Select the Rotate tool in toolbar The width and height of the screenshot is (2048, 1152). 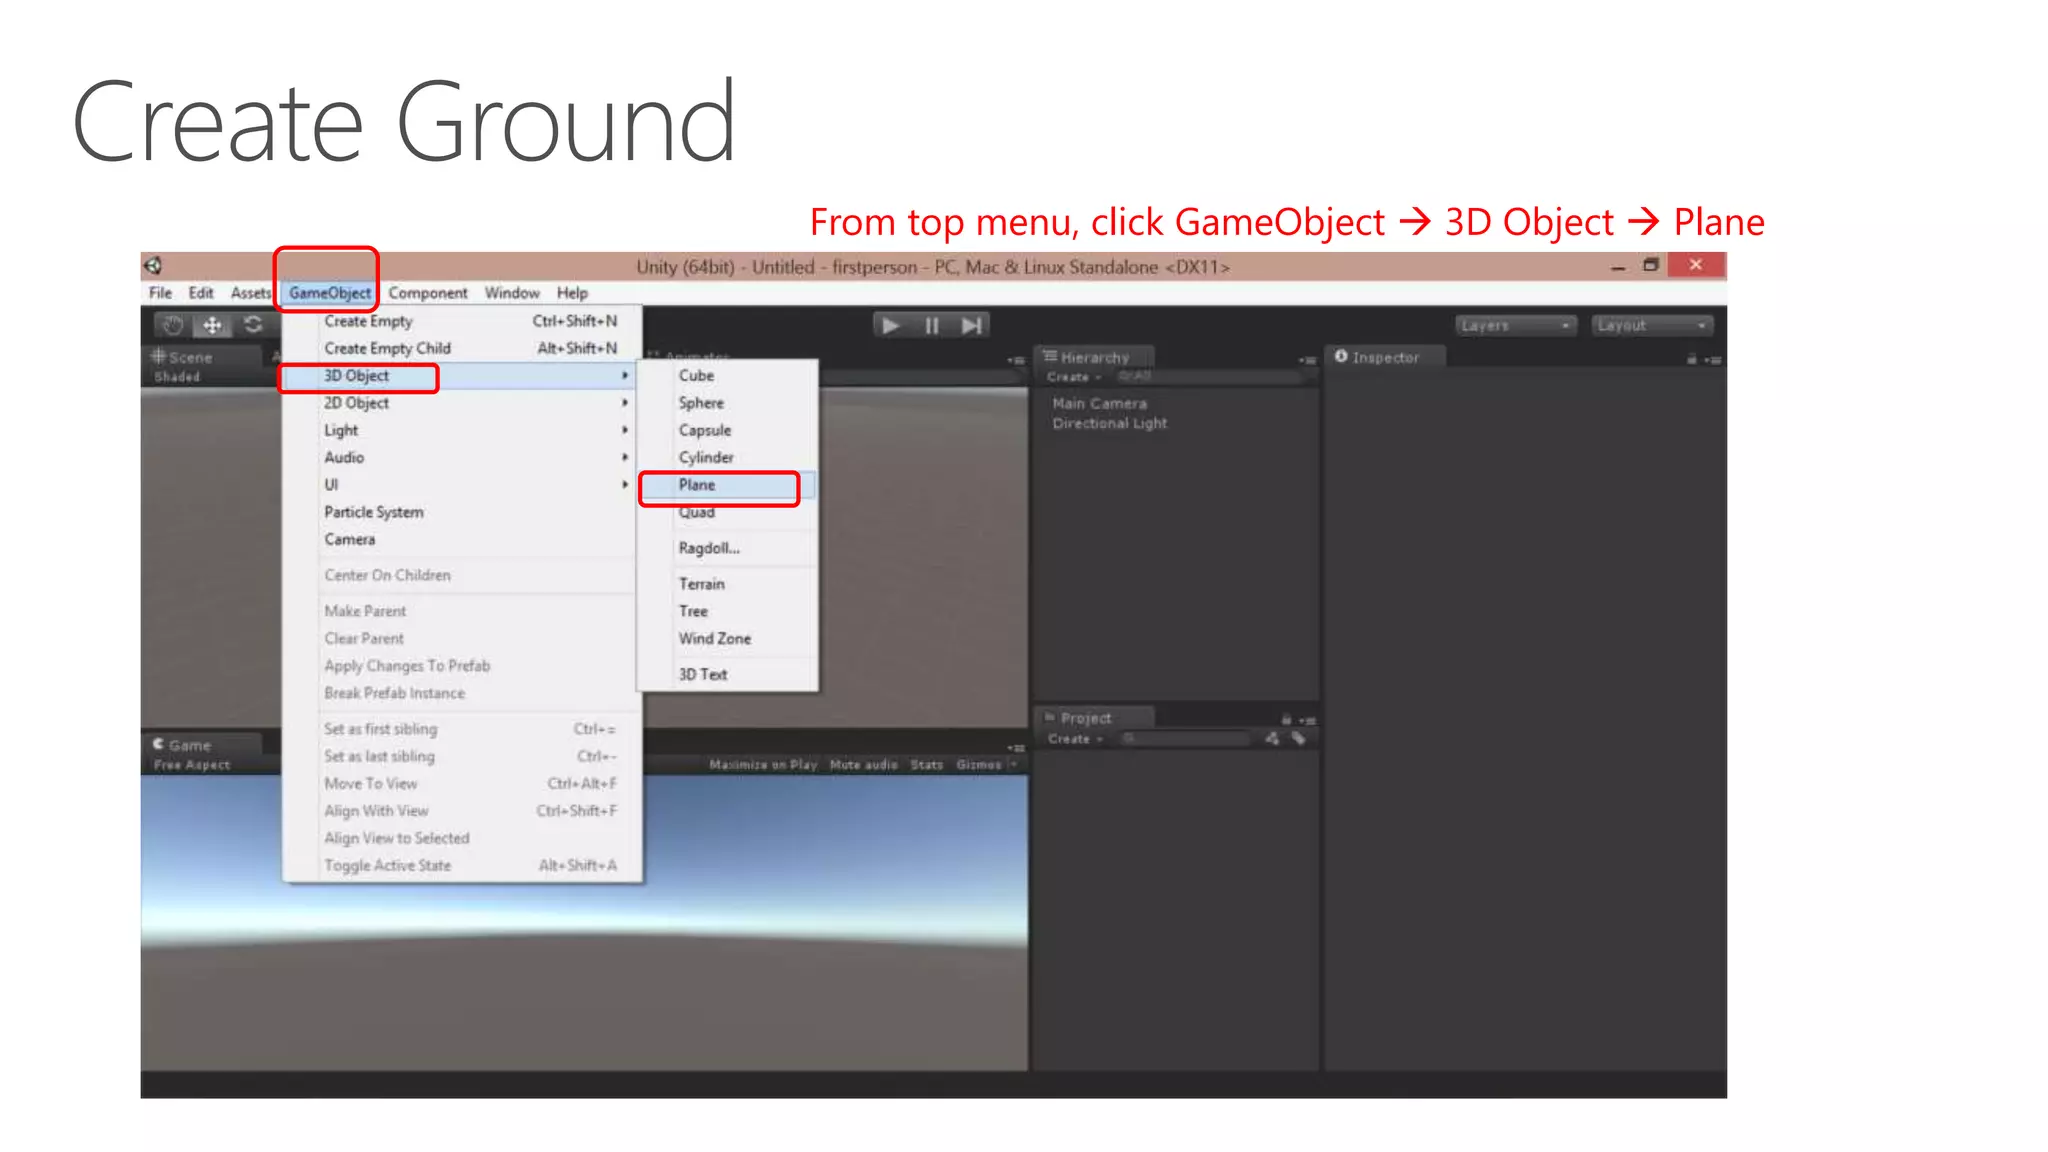point(253,325)
